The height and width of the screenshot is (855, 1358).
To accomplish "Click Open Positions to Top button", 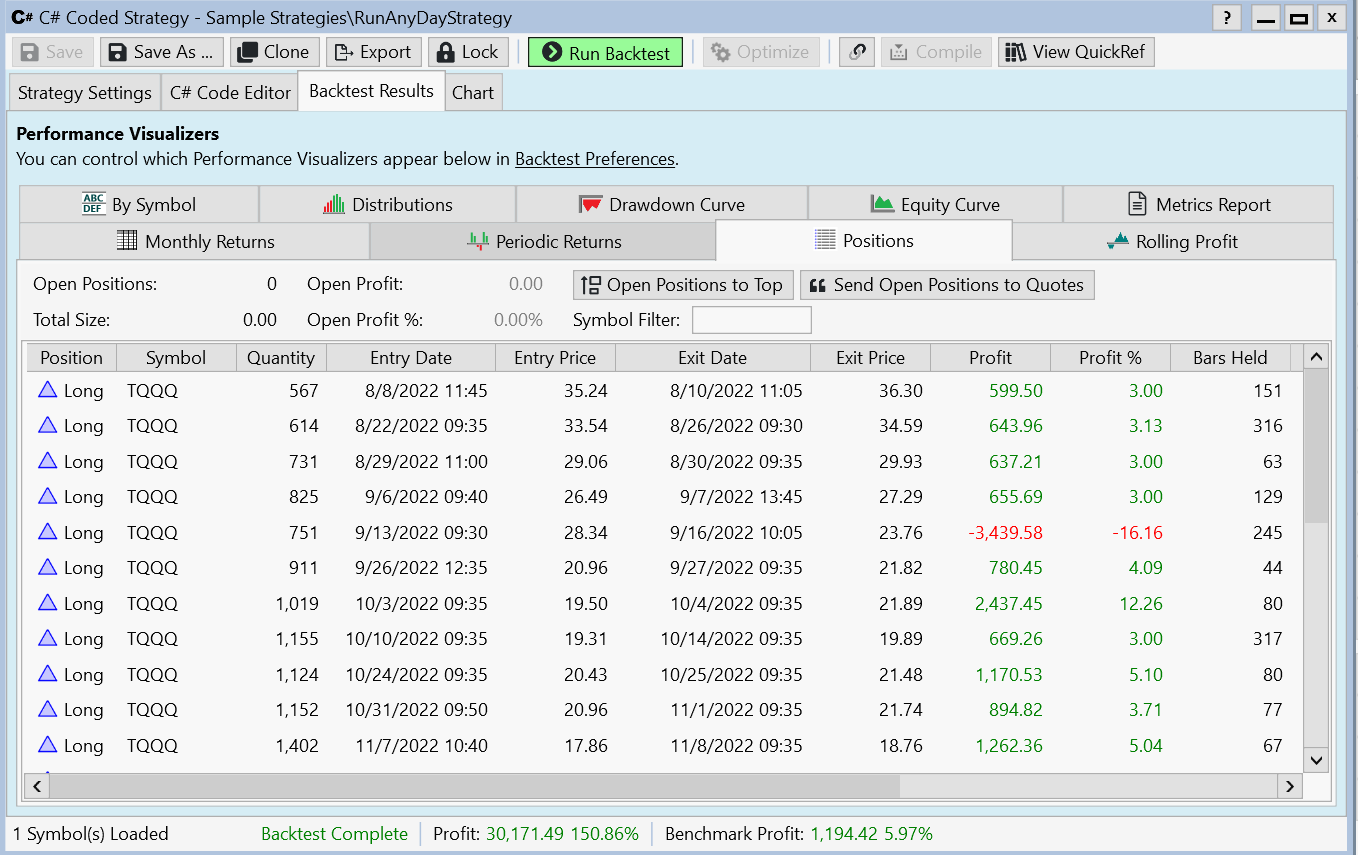I will [683, 285].
